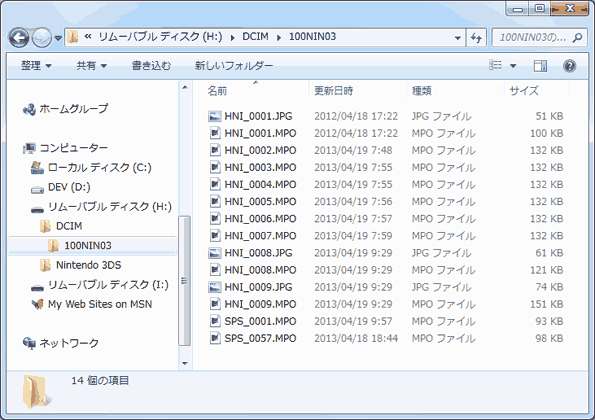Click the navigation pane scrollbar down arrow

click(x=185, y=363)
